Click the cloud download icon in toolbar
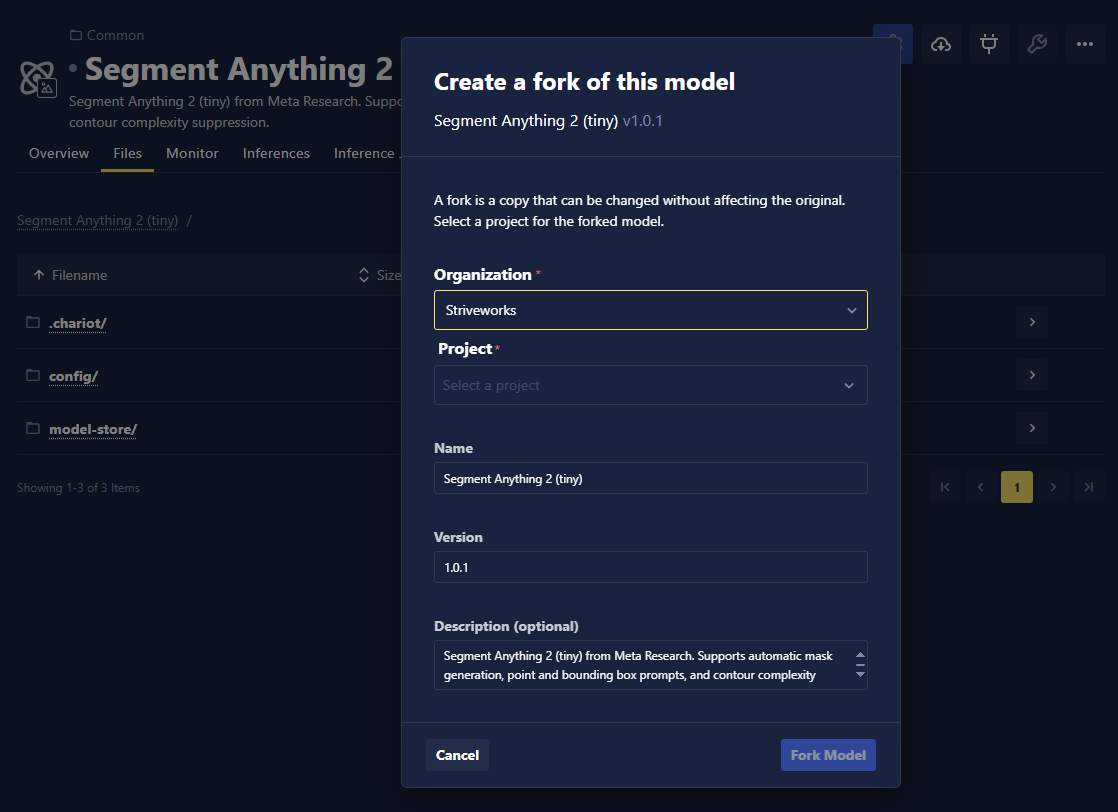1118x812 pixels. (x=940, y=44)
